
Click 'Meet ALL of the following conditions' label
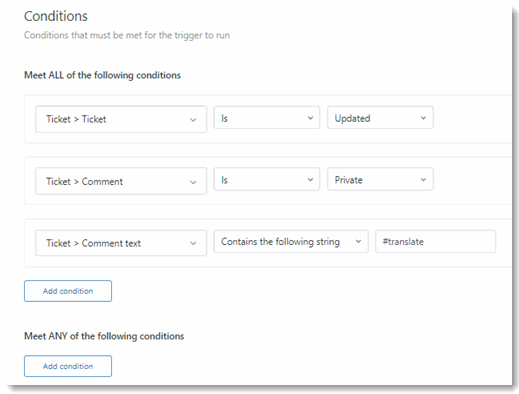(x=102, y=75)
